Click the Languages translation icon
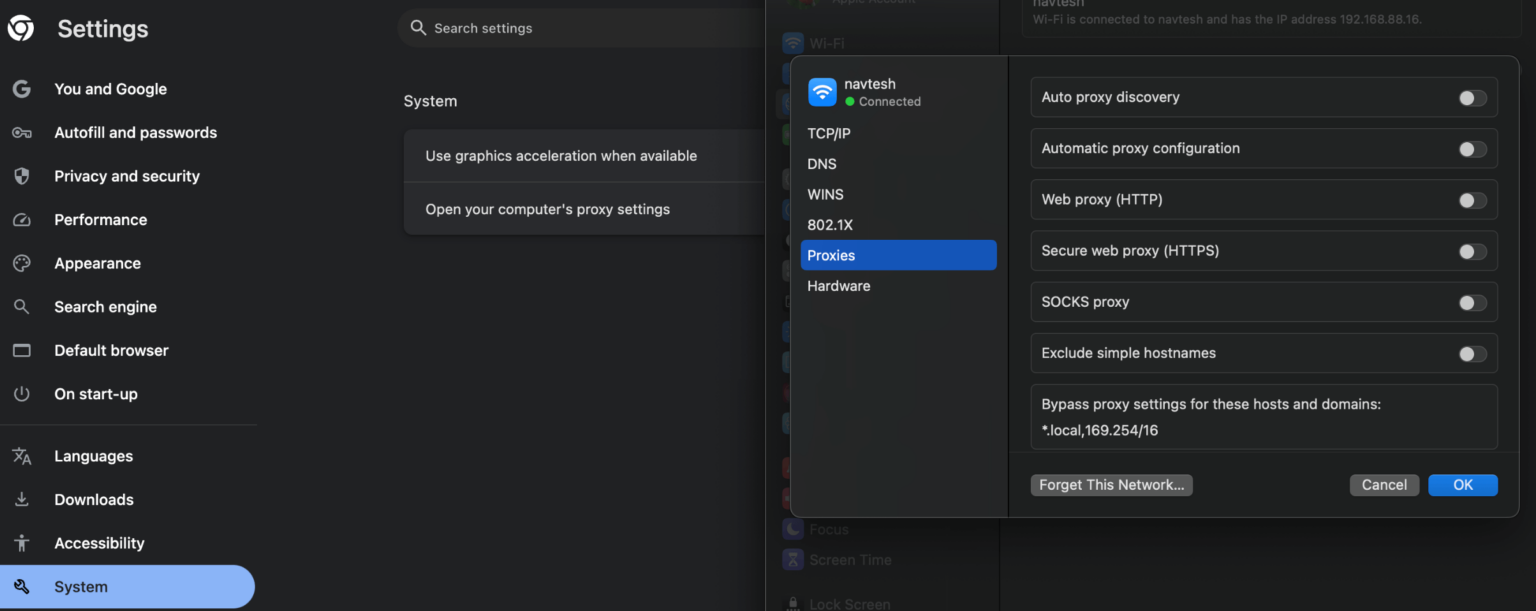 22,456
